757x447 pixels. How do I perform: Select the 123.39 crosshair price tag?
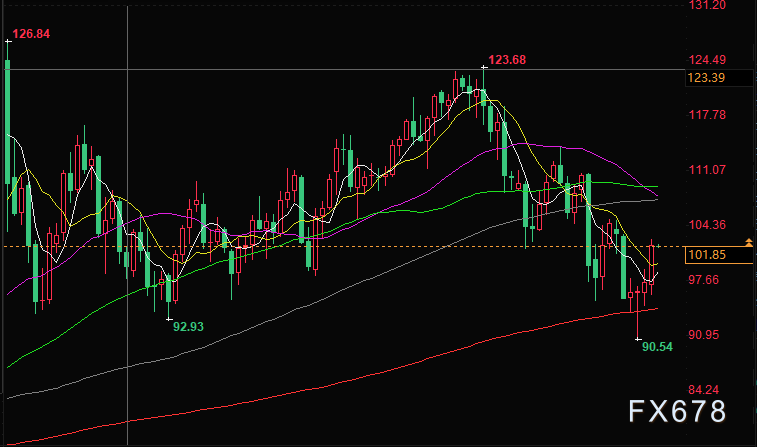pos(719,78)
